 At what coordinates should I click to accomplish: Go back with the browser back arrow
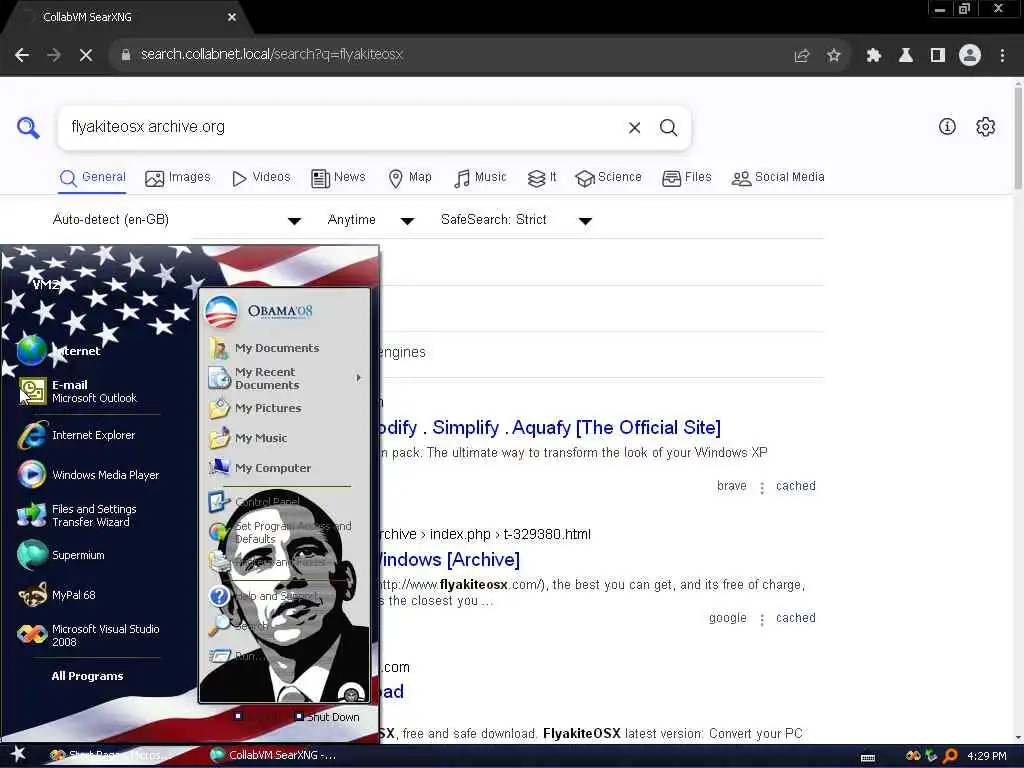(22, 55)
